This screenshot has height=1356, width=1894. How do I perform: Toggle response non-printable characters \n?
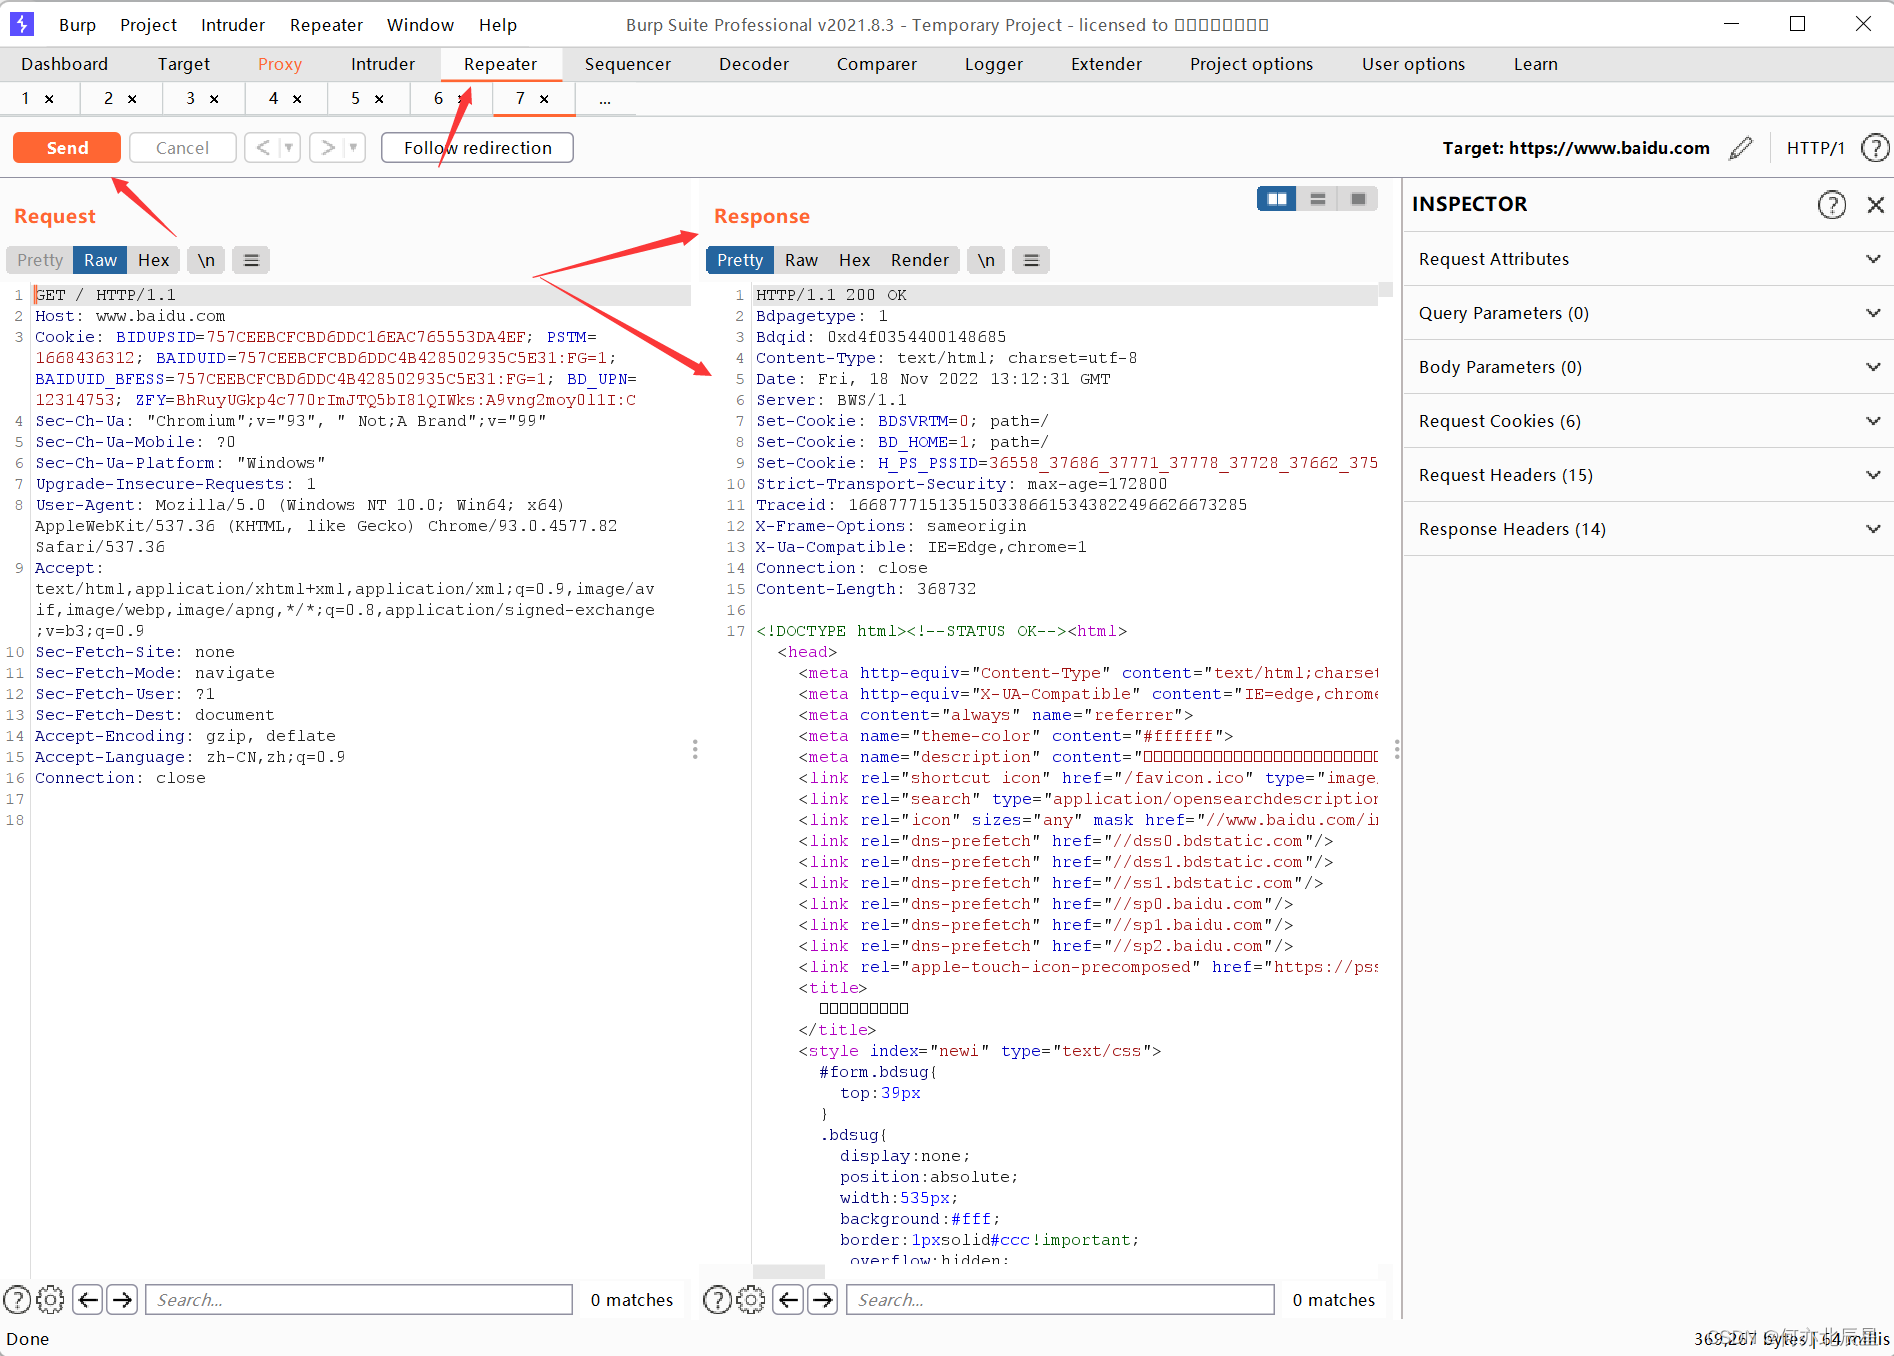tap(986, 260)
